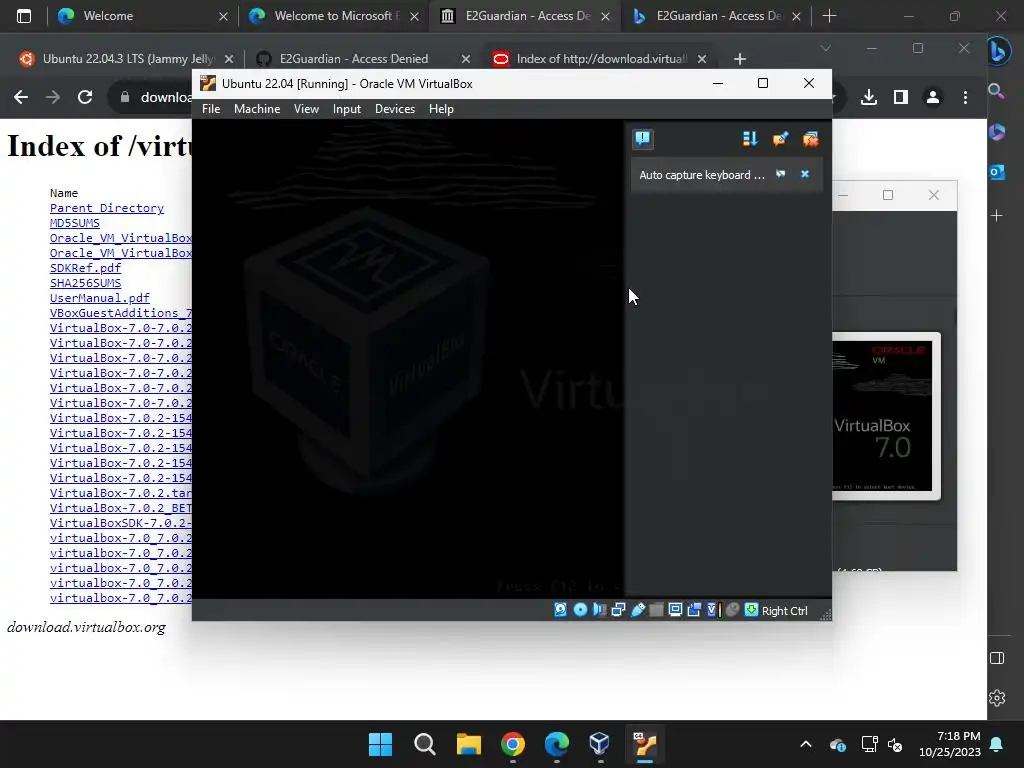Viewport: 1024px width, 768px height.
Task: Open the MD5SUMS link
Action: 74,223
